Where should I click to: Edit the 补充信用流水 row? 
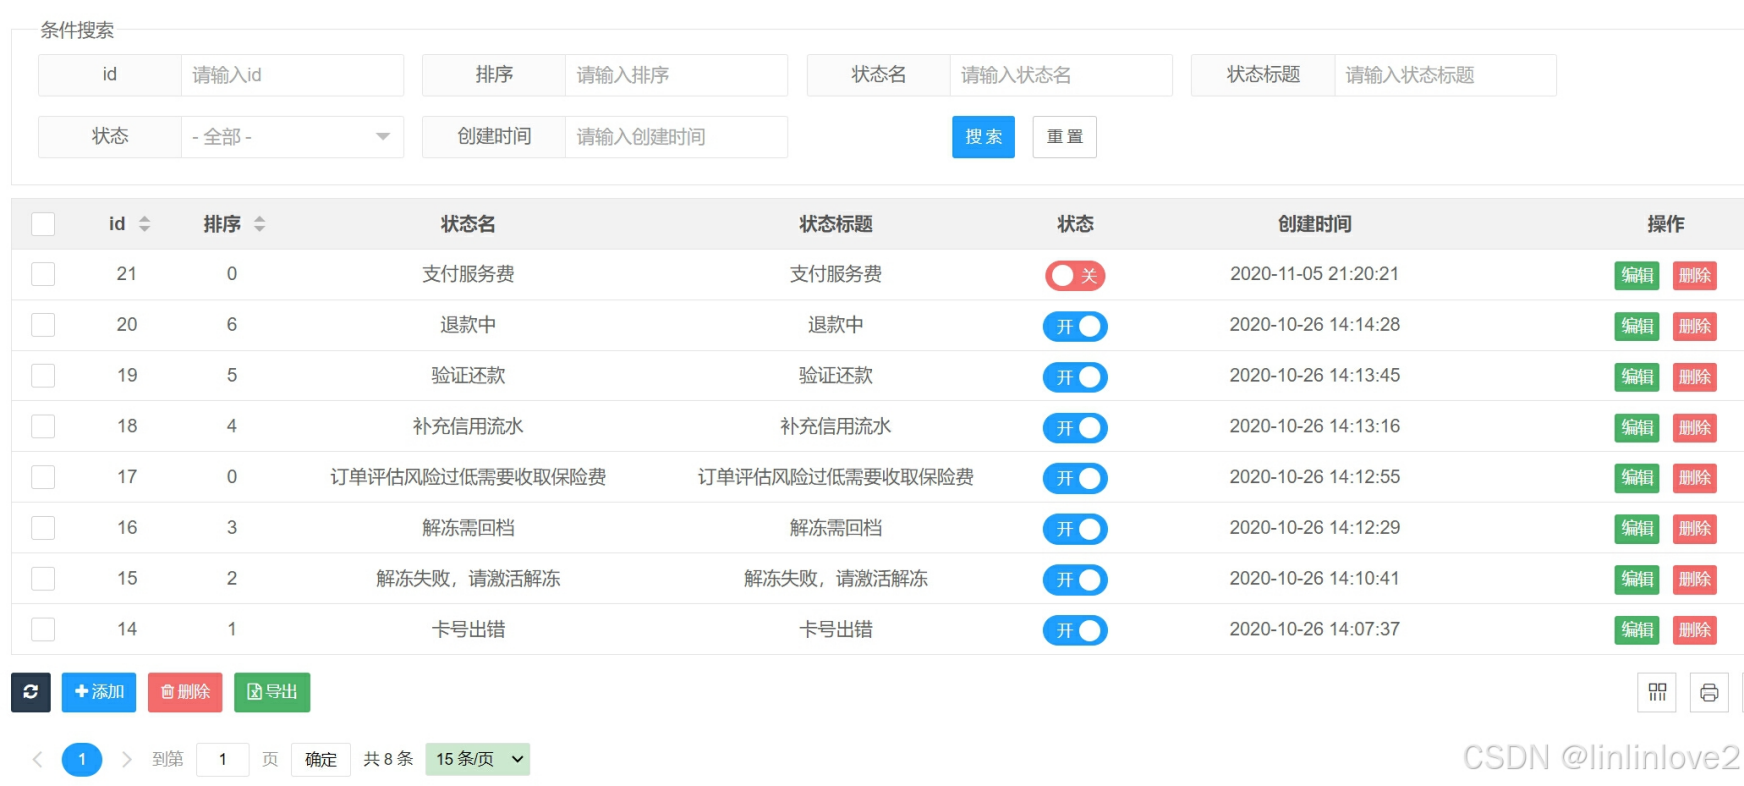coord(1637,428)
